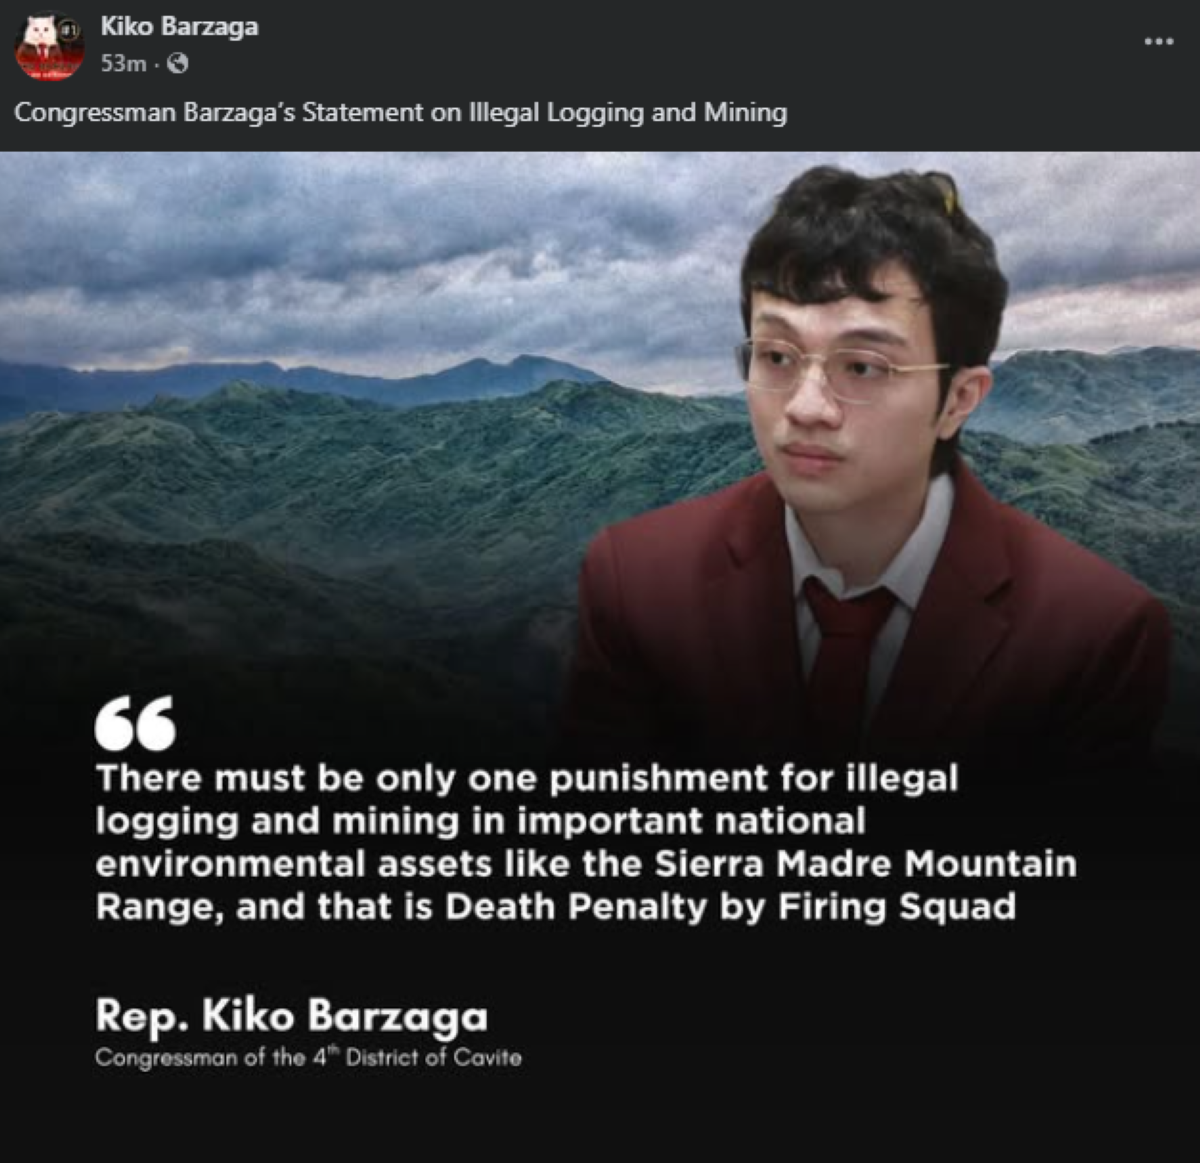Image resolution: width=1200 pixels, height=1163 pixels.
Task: Open the three-dot post options menu
Action: click(x=1158, y=41)
